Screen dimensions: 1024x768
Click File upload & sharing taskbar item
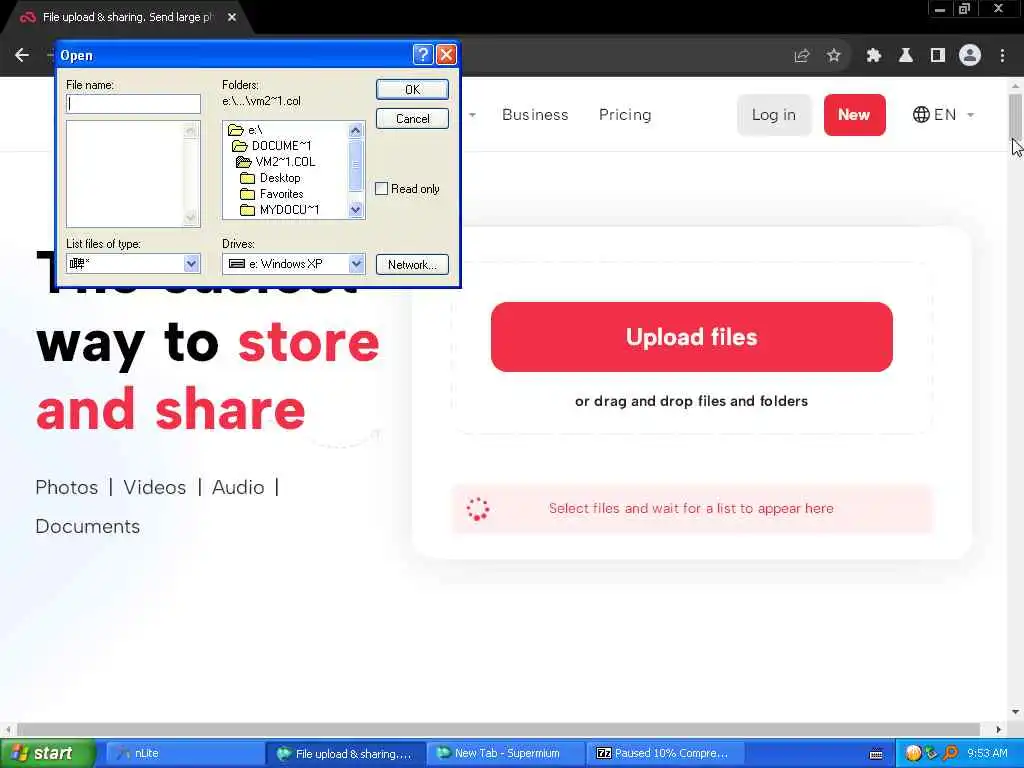tap(345, 754)
